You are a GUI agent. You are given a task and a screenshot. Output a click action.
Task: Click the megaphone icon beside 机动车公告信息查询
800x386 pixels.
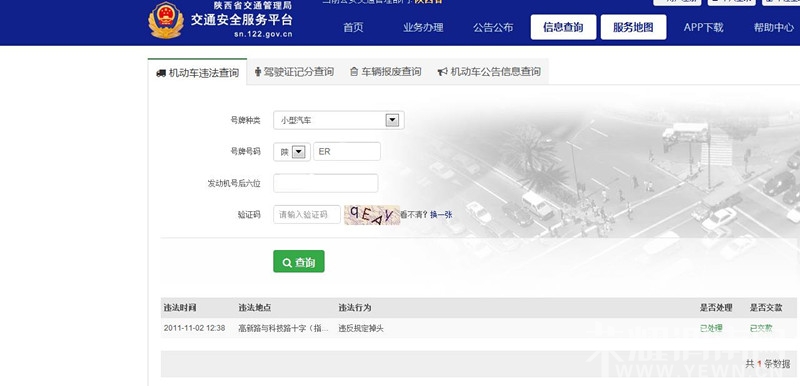[x=442, y=72]
